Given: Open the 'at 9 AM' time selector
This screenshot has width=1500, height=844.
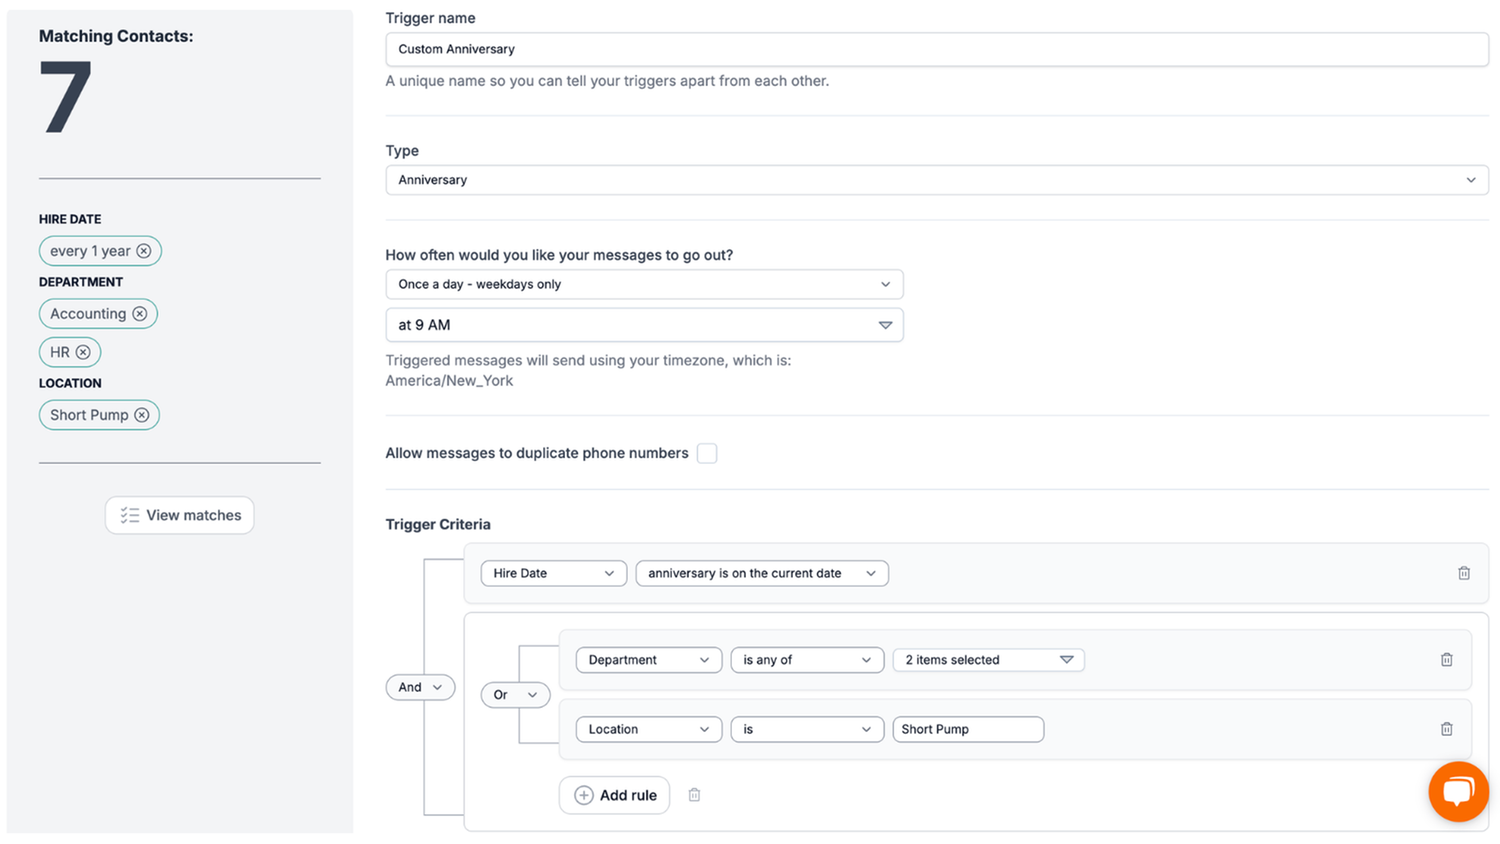Looking at the screenshot, I should click(x=644, y=325).
